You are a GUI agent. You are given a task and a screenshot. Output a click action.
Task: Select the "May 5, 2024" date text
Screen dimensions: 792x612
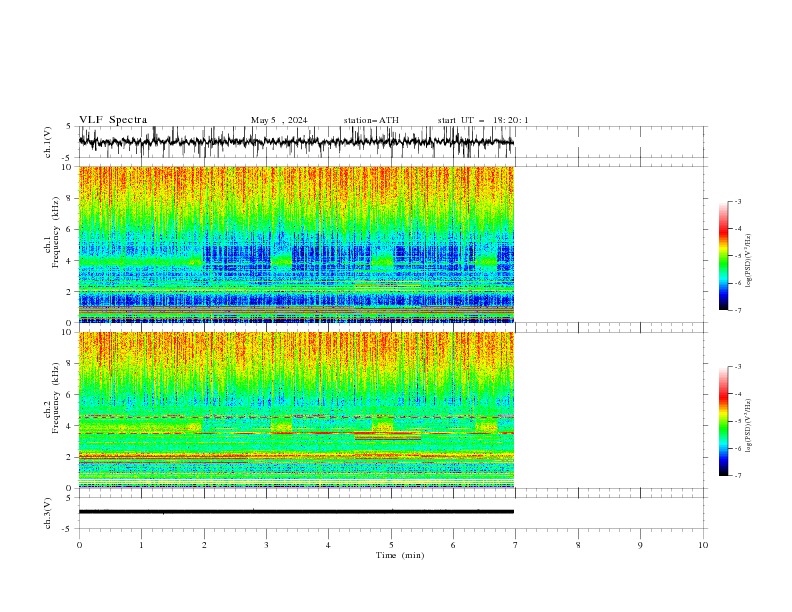[279, 120]
